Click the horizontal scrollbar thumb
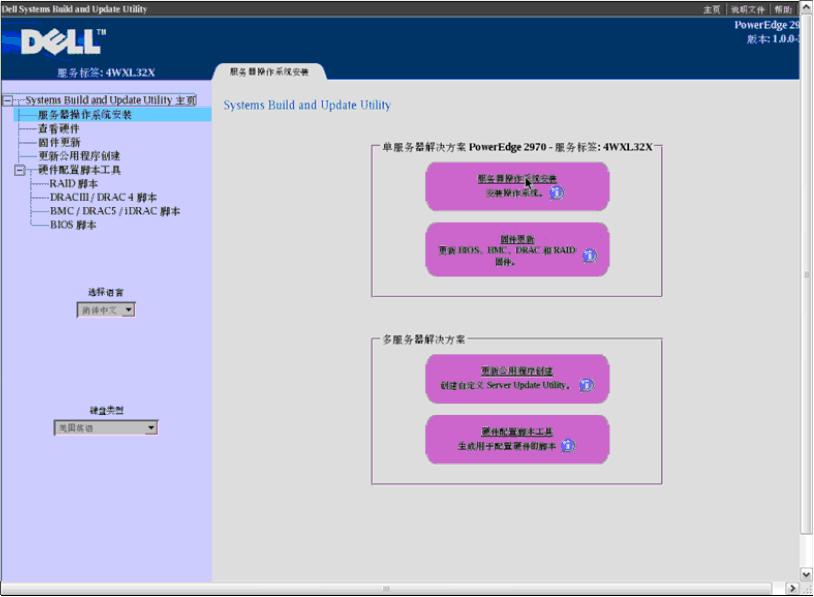 tap(386, 588)
